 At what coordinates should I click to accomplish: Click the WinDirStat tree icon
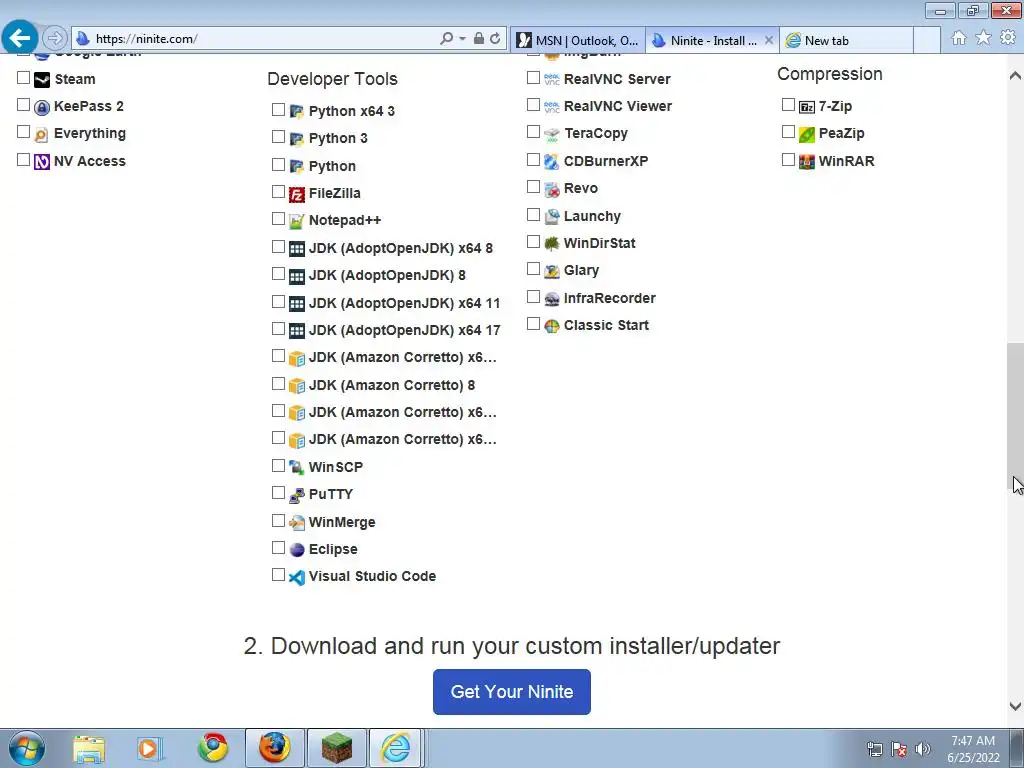click(x=552, y=244)
